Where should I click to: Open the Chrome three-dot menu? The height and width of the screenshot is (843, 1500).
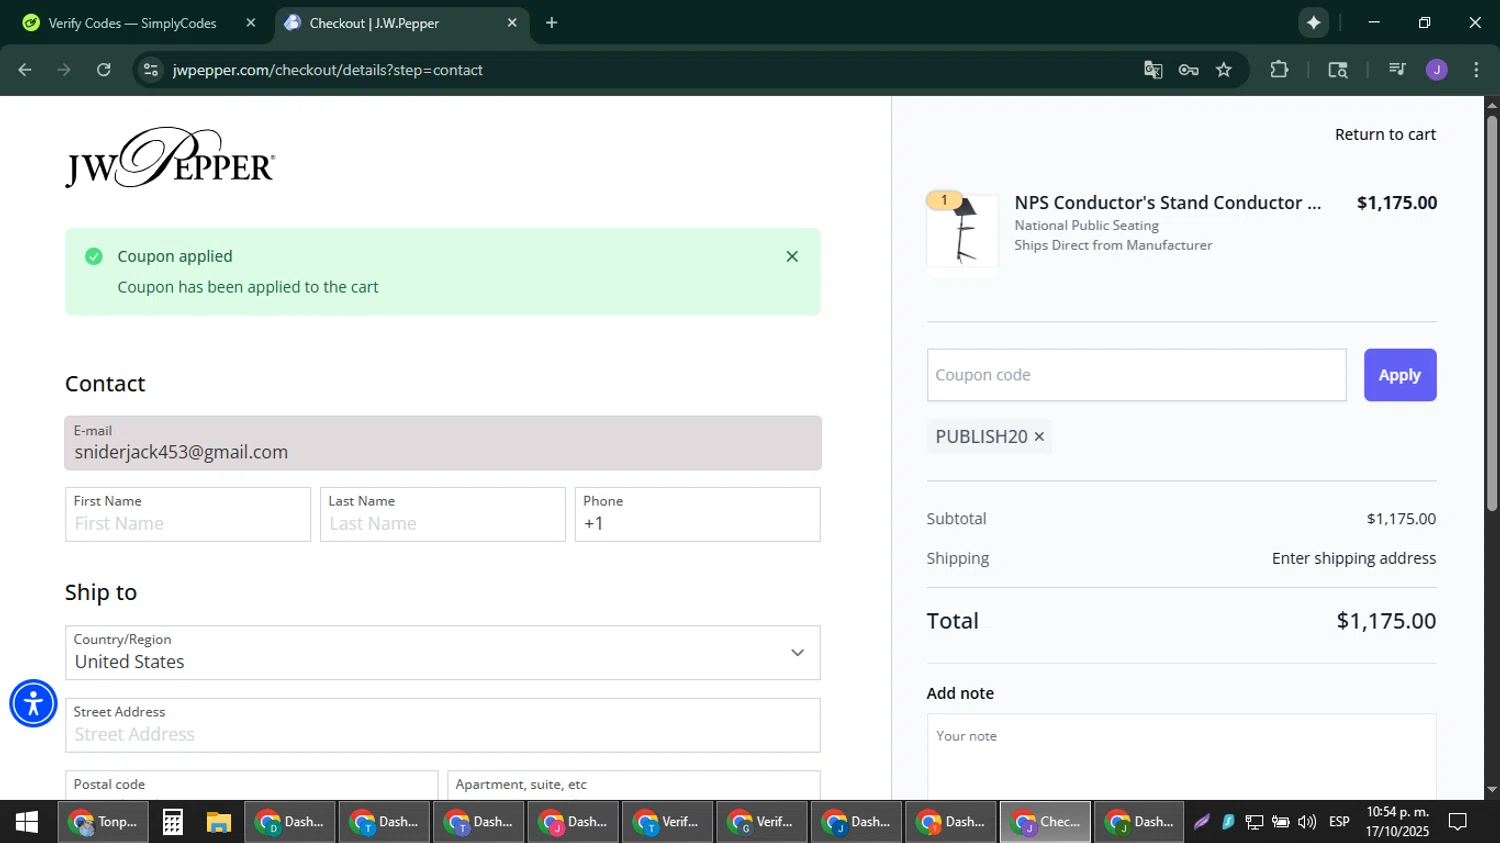1476,70
